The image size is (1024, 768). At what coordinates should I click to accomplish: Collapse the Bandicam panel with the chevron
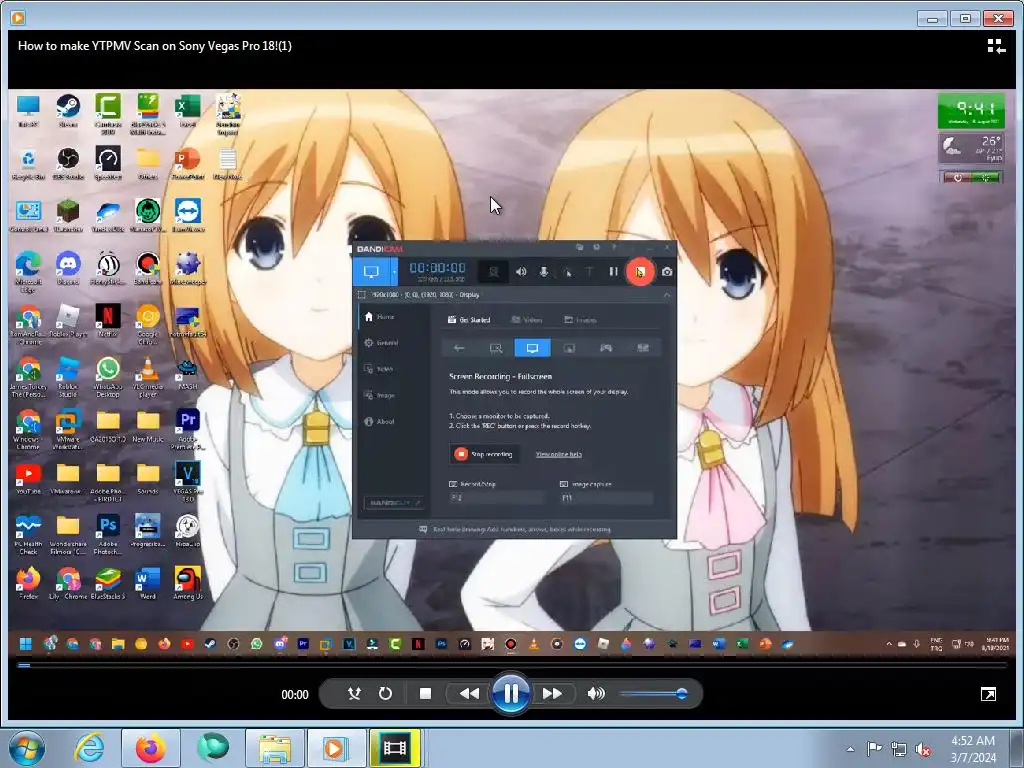666,295
